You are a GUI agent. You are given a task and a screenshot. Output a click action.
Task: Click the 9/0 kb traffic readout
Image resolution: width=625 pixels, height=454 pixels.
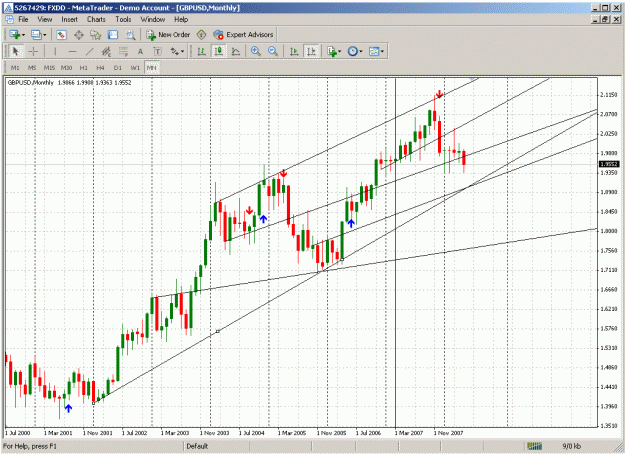[571, 446]
